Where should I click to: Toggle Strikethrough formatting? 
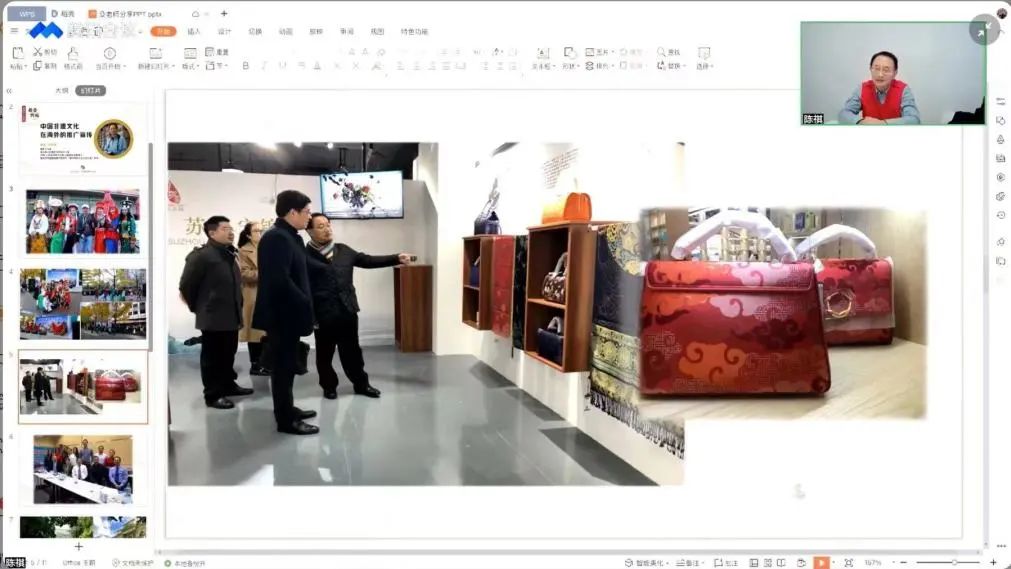[x=300, y=66]
